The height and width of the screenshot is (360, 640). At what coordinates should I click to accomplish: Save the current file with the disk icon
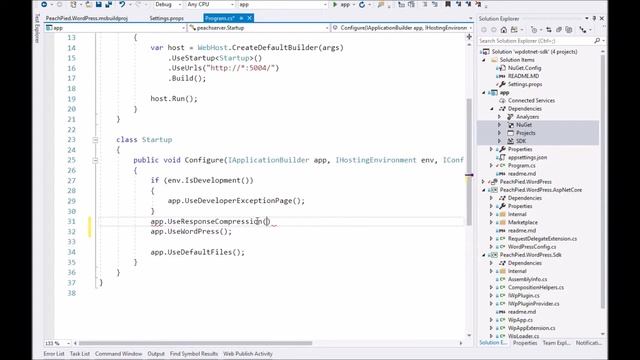click(99, 4)
